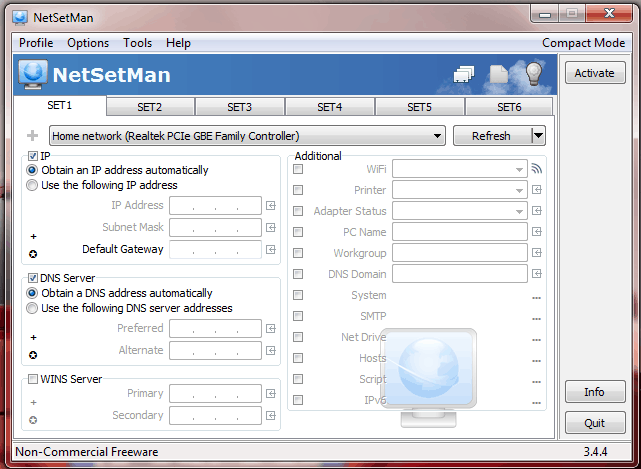Click the star icon in IP section

point(33,254)
